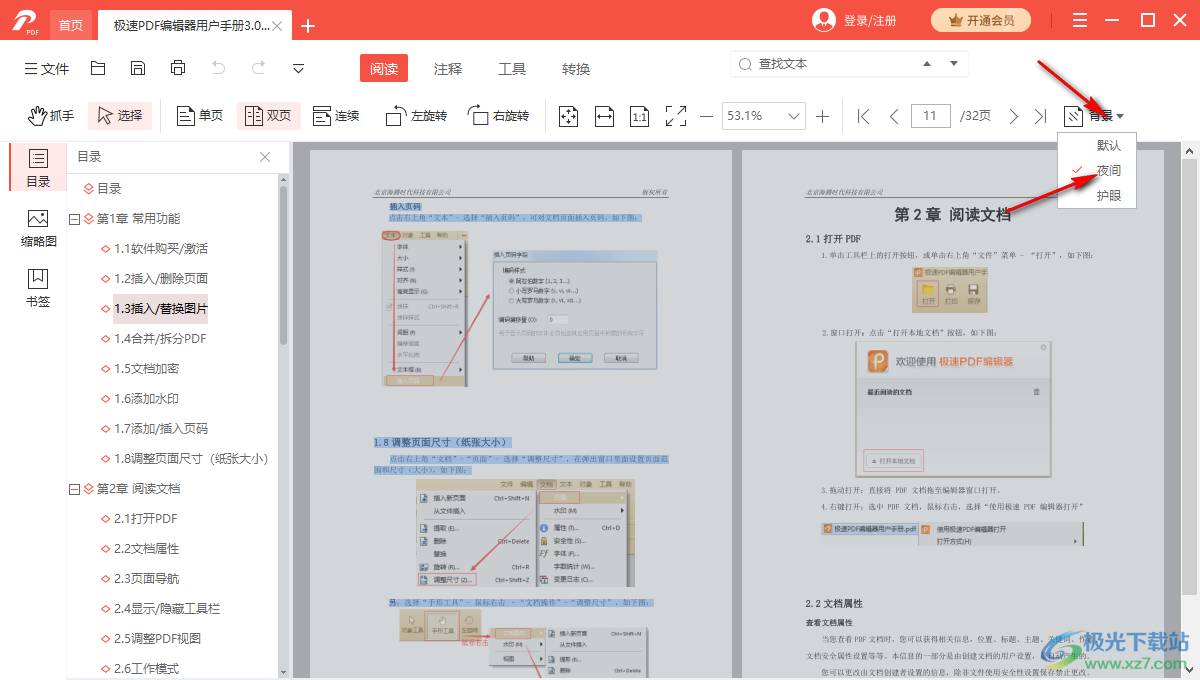Go to the next page
This screenshot has width=1200, height=680.
[1013, 116]
